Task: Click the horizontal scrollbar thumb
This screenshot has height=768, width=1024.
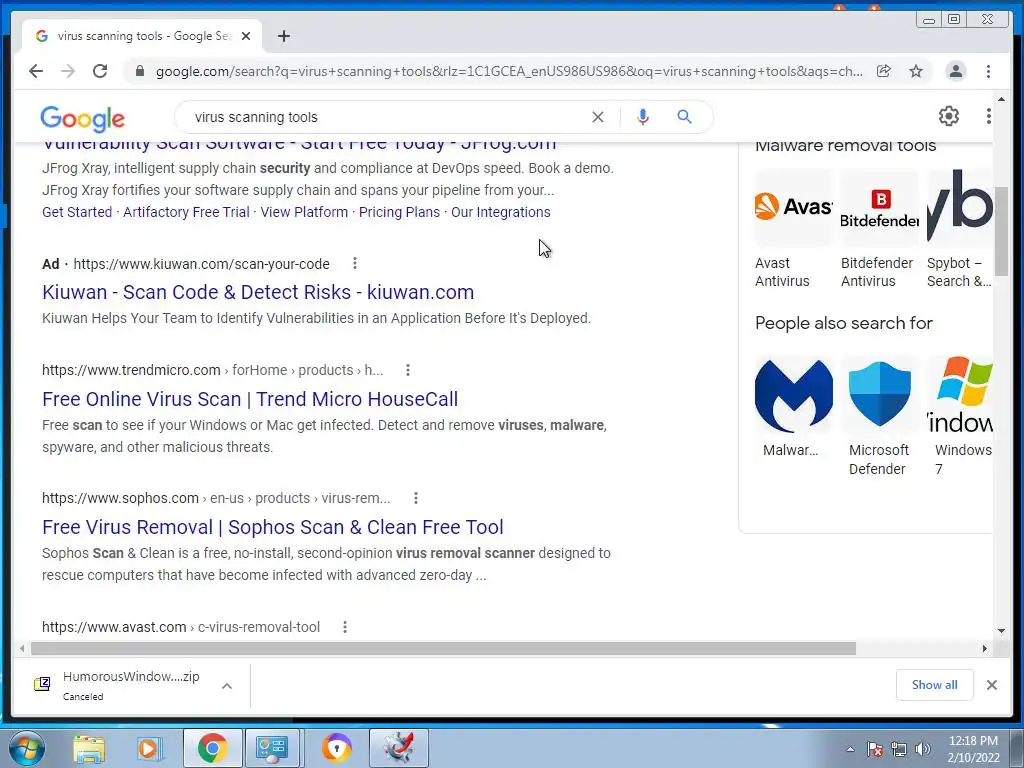Action: tap(443, 648)
